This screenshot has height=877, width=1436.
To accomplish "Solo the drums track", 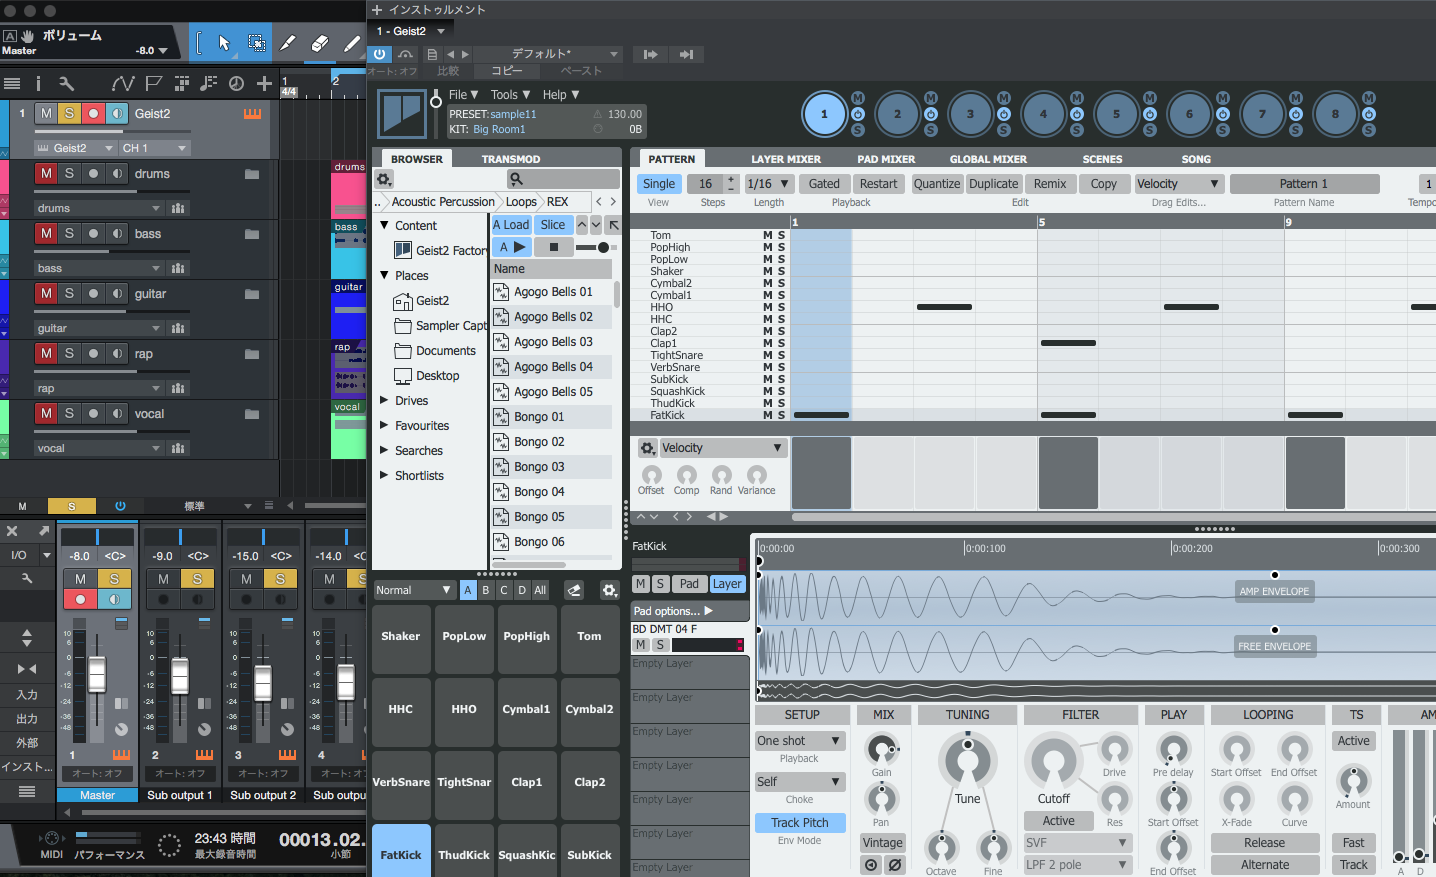I will 69,173.
